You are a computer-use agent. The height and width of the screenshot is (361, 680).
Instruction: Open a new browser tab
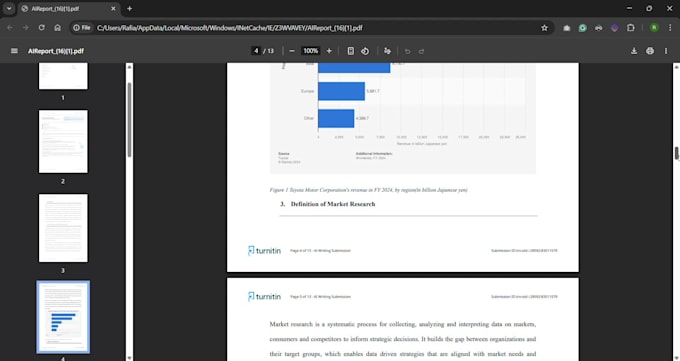click(129, 8)
